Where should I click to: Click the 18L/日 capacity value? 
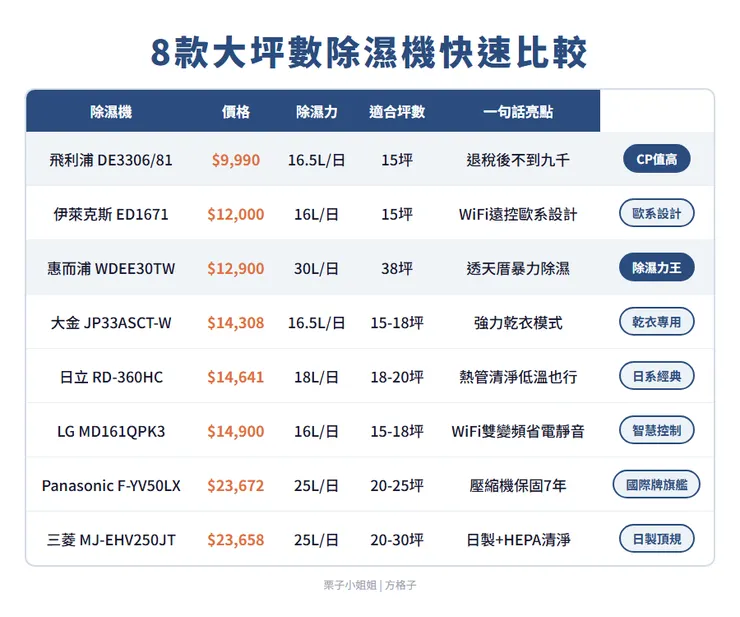pos(316,377)
